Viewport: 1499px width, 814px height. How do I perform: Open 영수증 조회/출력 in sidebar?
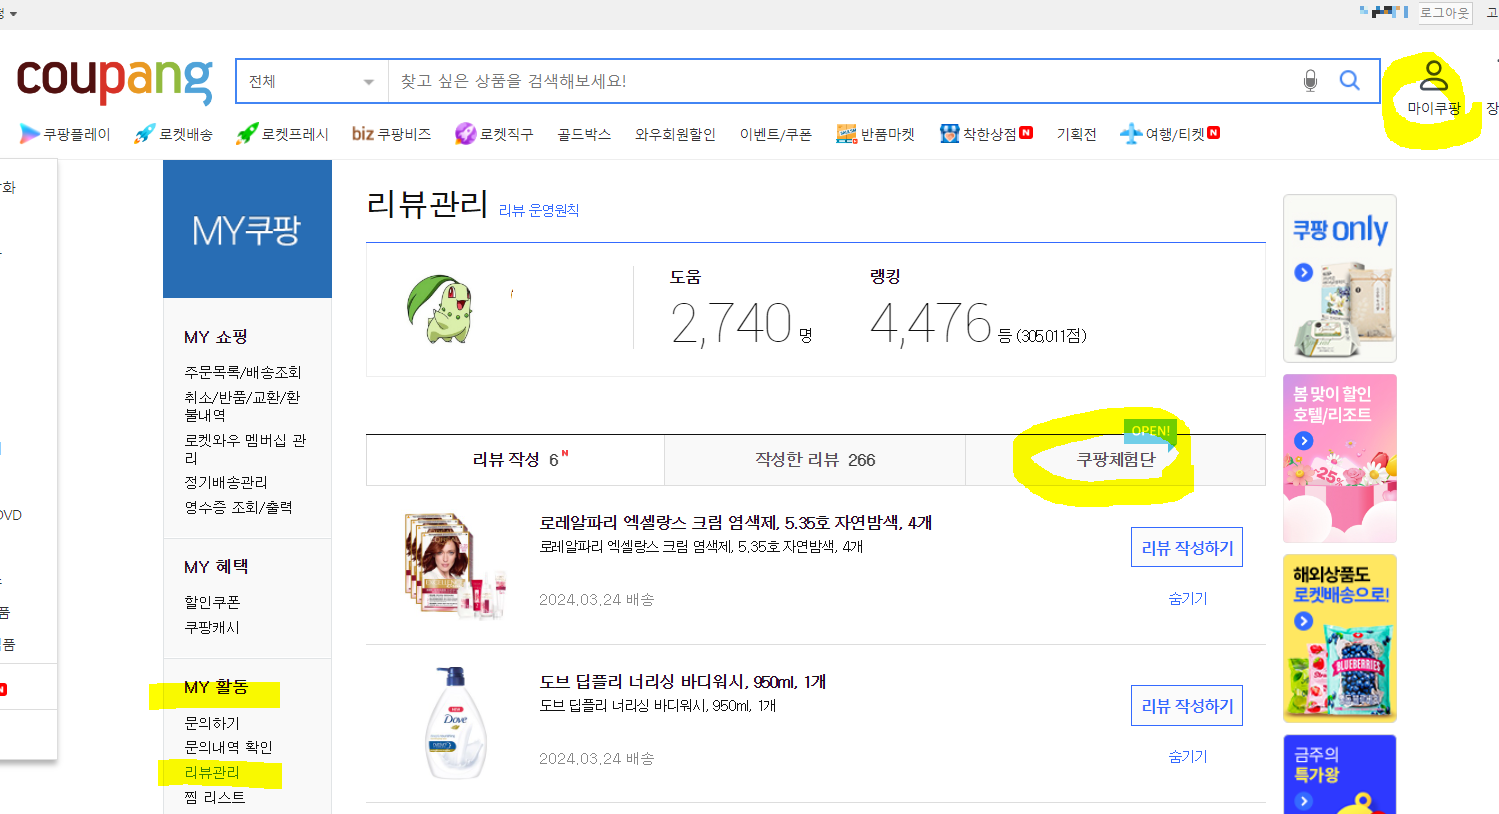pyautogui.click(x=238, y=508)
